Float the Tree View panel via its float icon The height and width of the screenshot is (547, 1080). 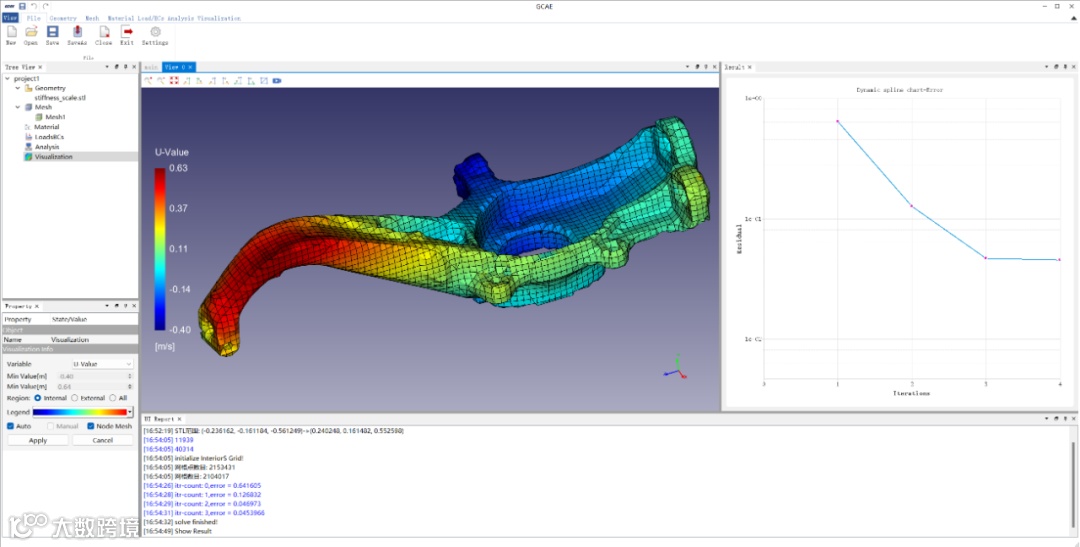(x=116, y=67)
